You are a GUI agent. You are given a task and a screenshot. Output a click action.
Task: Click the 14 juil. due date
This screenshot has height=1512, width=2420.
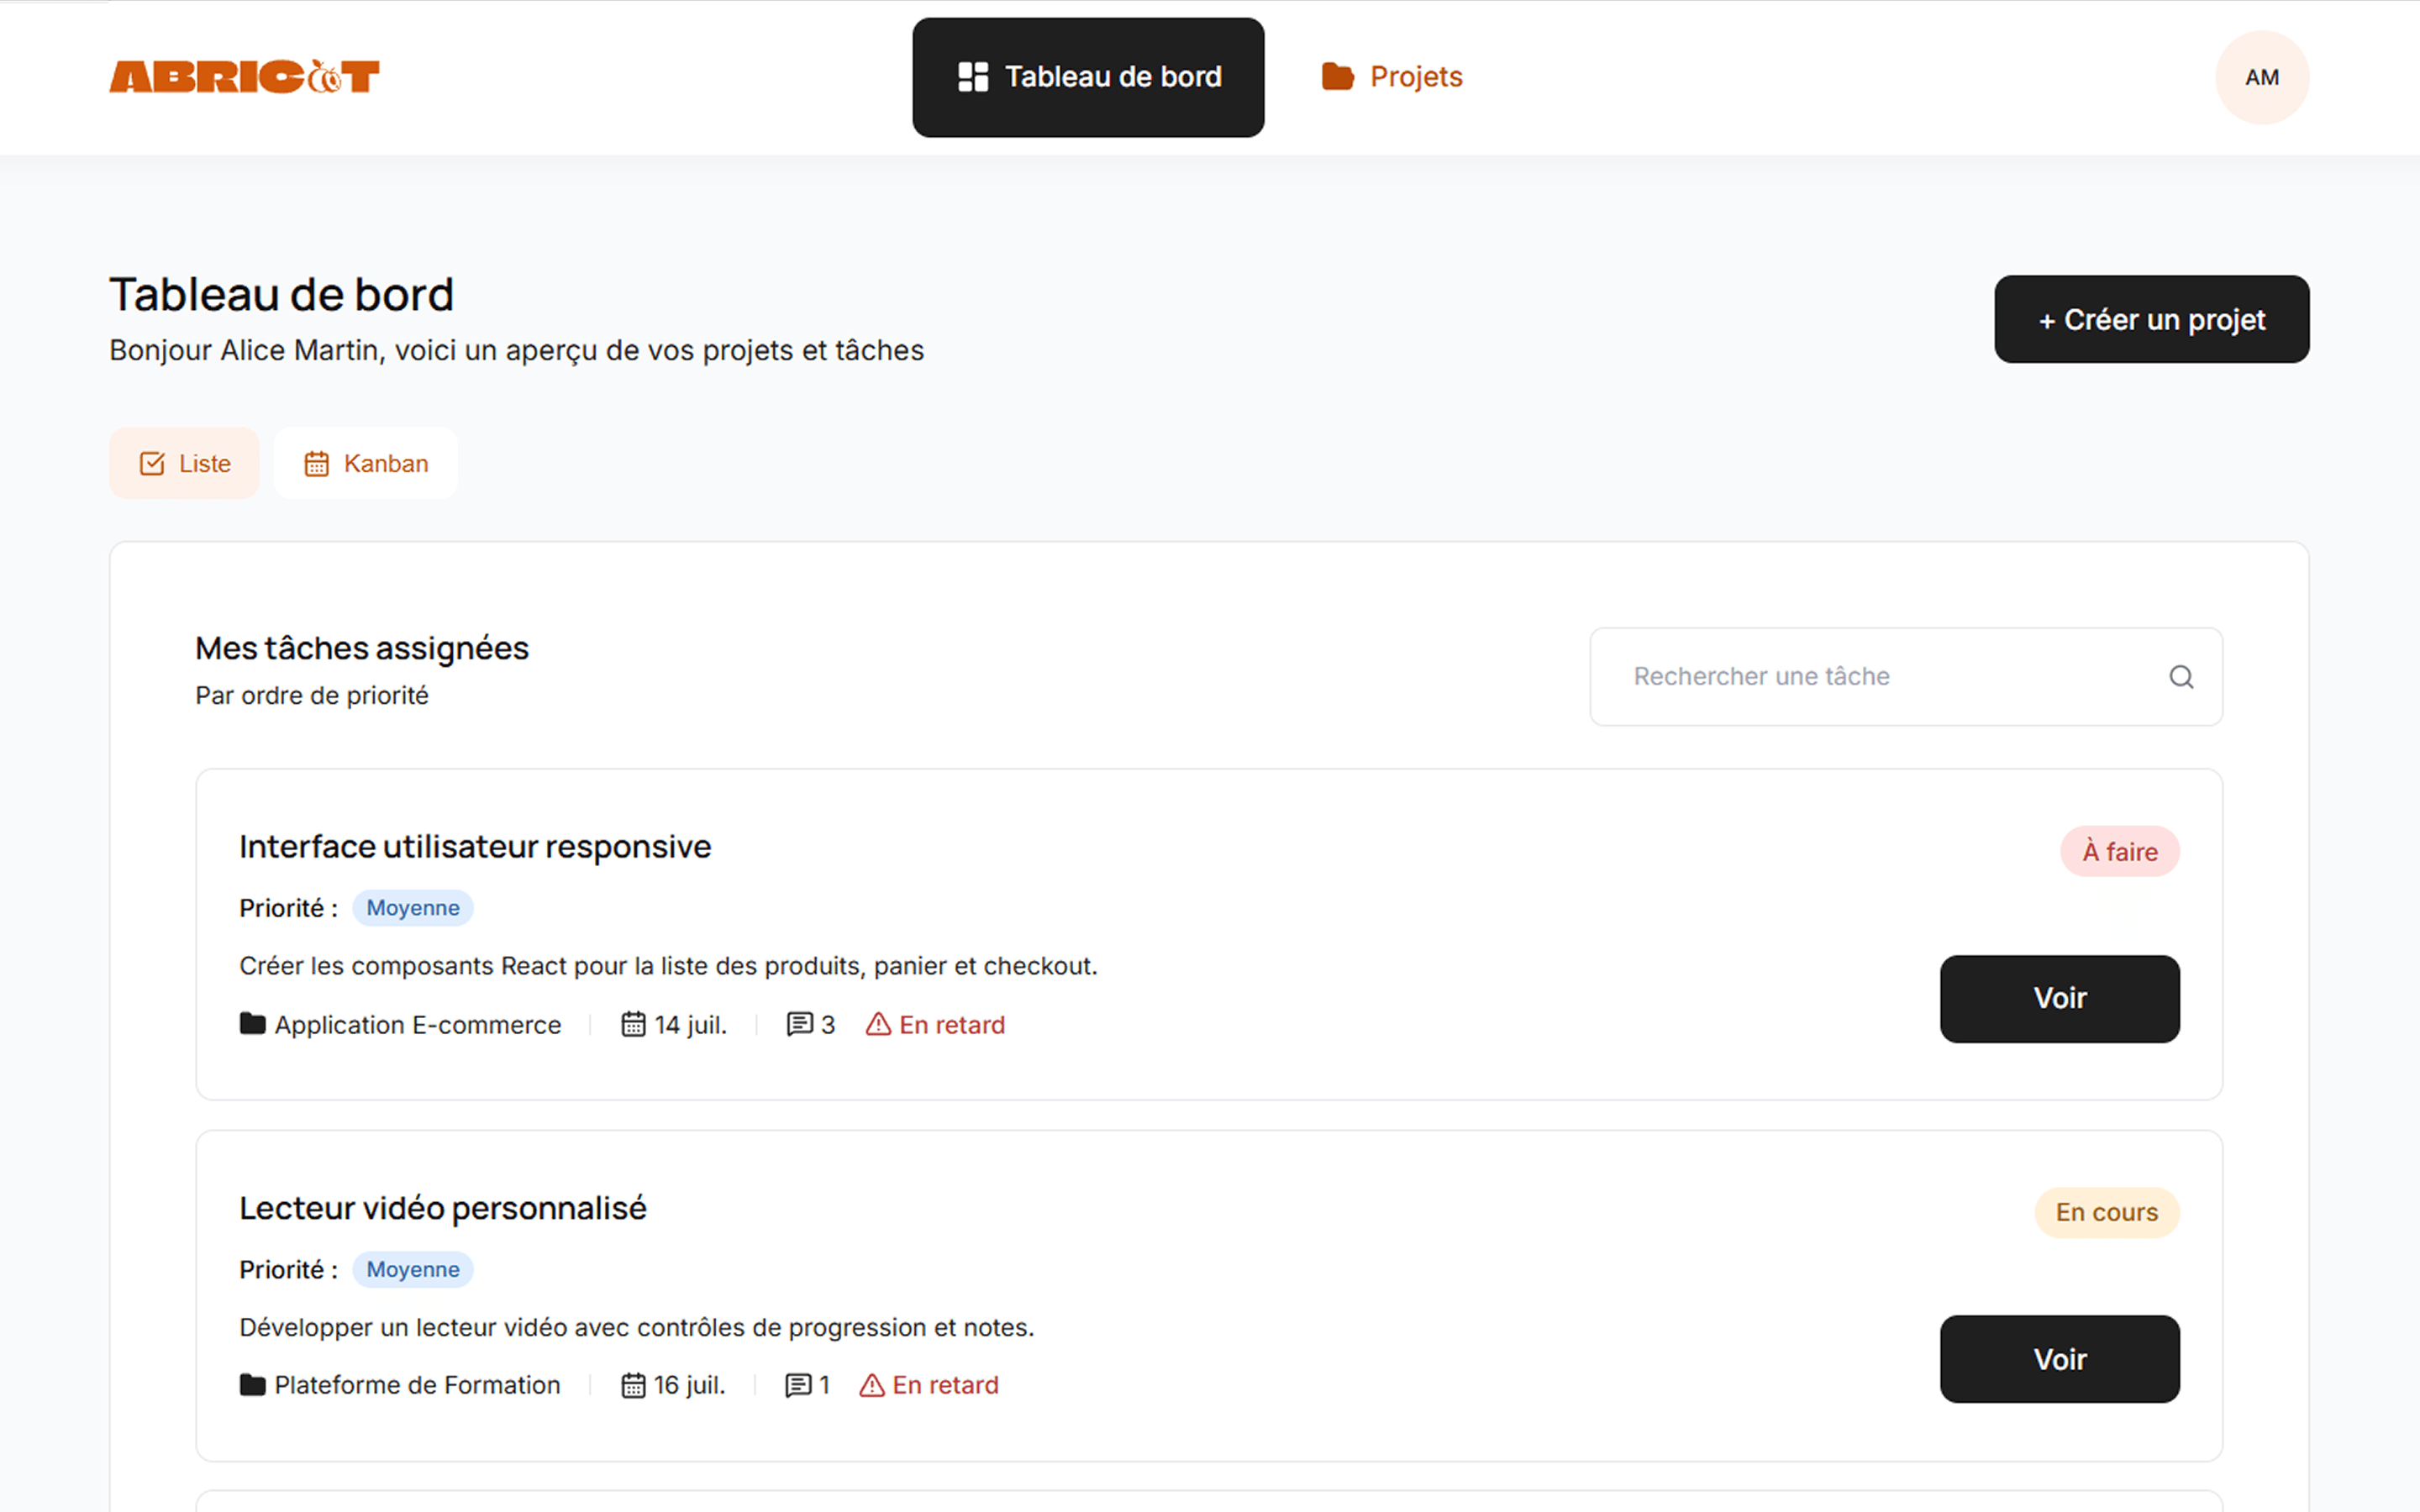pos(691,1025)
